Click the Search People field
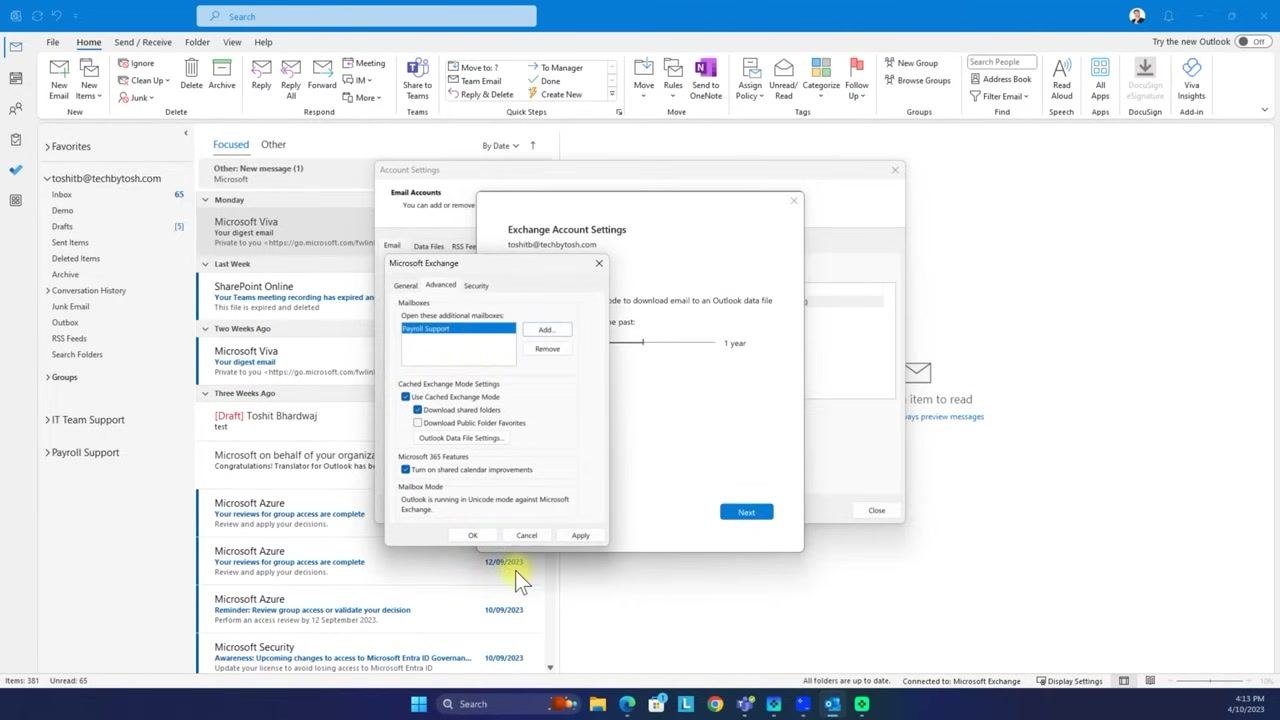The image size is (1280, 720). tap(1001, 62)
